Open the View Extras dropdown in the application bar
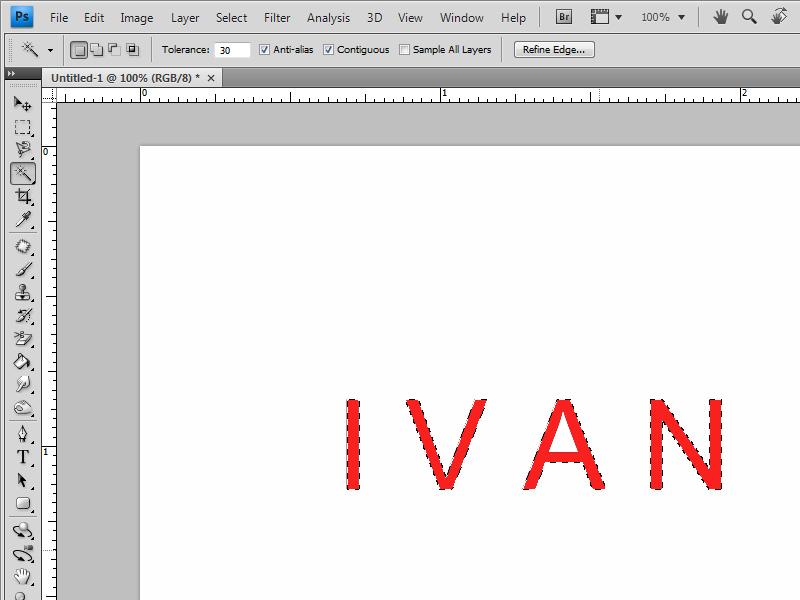Screen dimensions: 800x600 click(x=606, y=17)
